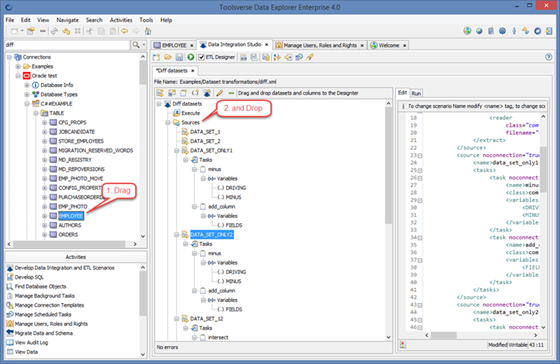Image resolution: width=560 pixels, height=364 pixels.
Task: Click the Execute node icon
Action: (x=176, y=113)
